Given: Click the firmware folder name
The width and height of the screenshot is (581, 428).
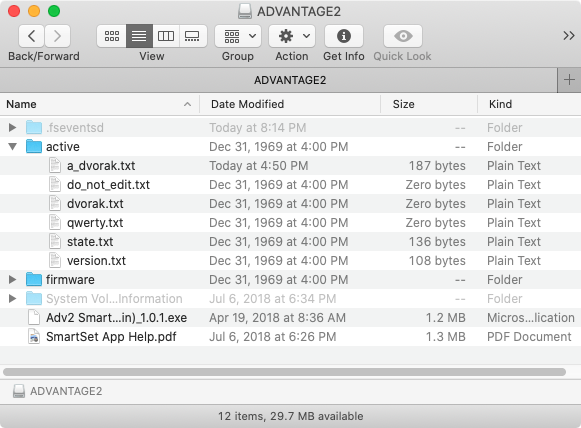Looking at the screenshot, I should pyautogui.click(x=70, y=279).
